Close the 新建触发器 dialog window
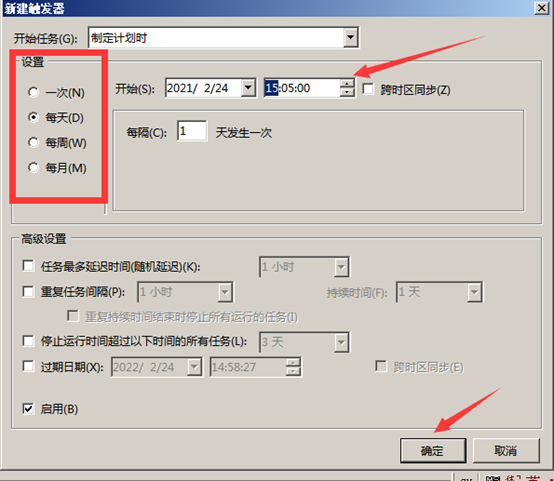 pyautogui.click(x=541, y=7)
